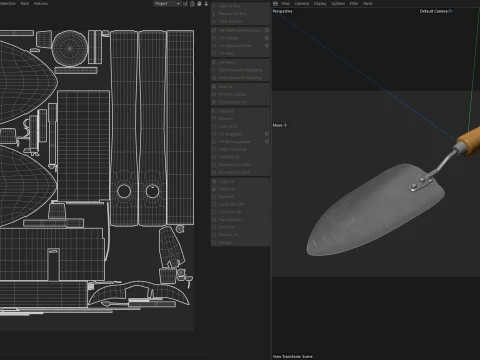Apply Mirror V to the UVs
This screenshot has height=360, width=480.
click(x=240, y=119)
